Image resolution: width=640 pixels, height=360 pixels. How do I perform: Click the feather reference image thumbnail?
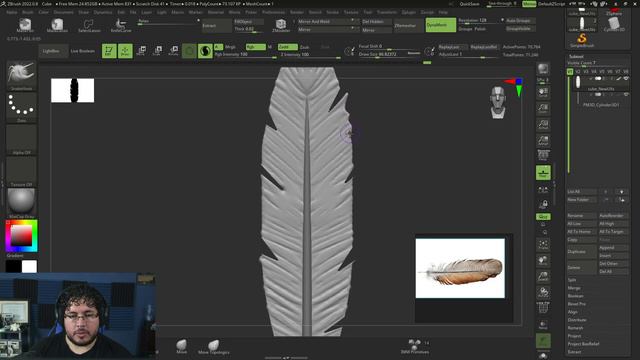click(460, 268)
